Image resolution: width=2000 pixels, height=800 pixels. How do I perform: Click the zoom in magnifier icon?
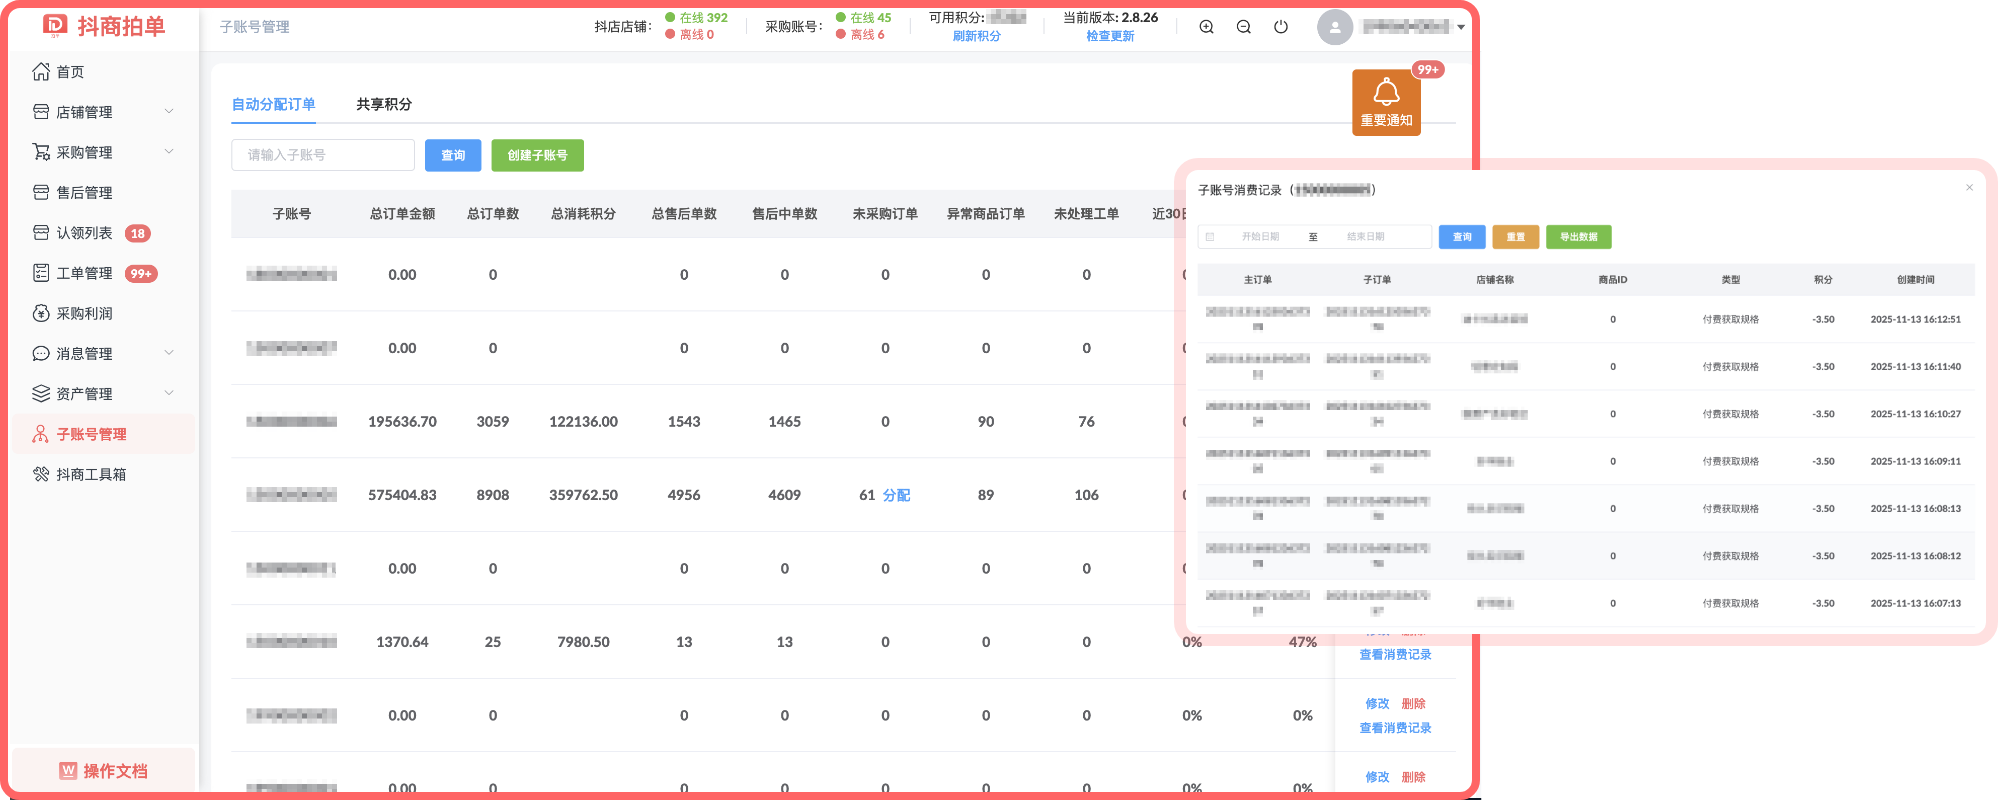tap(1207, 27)
